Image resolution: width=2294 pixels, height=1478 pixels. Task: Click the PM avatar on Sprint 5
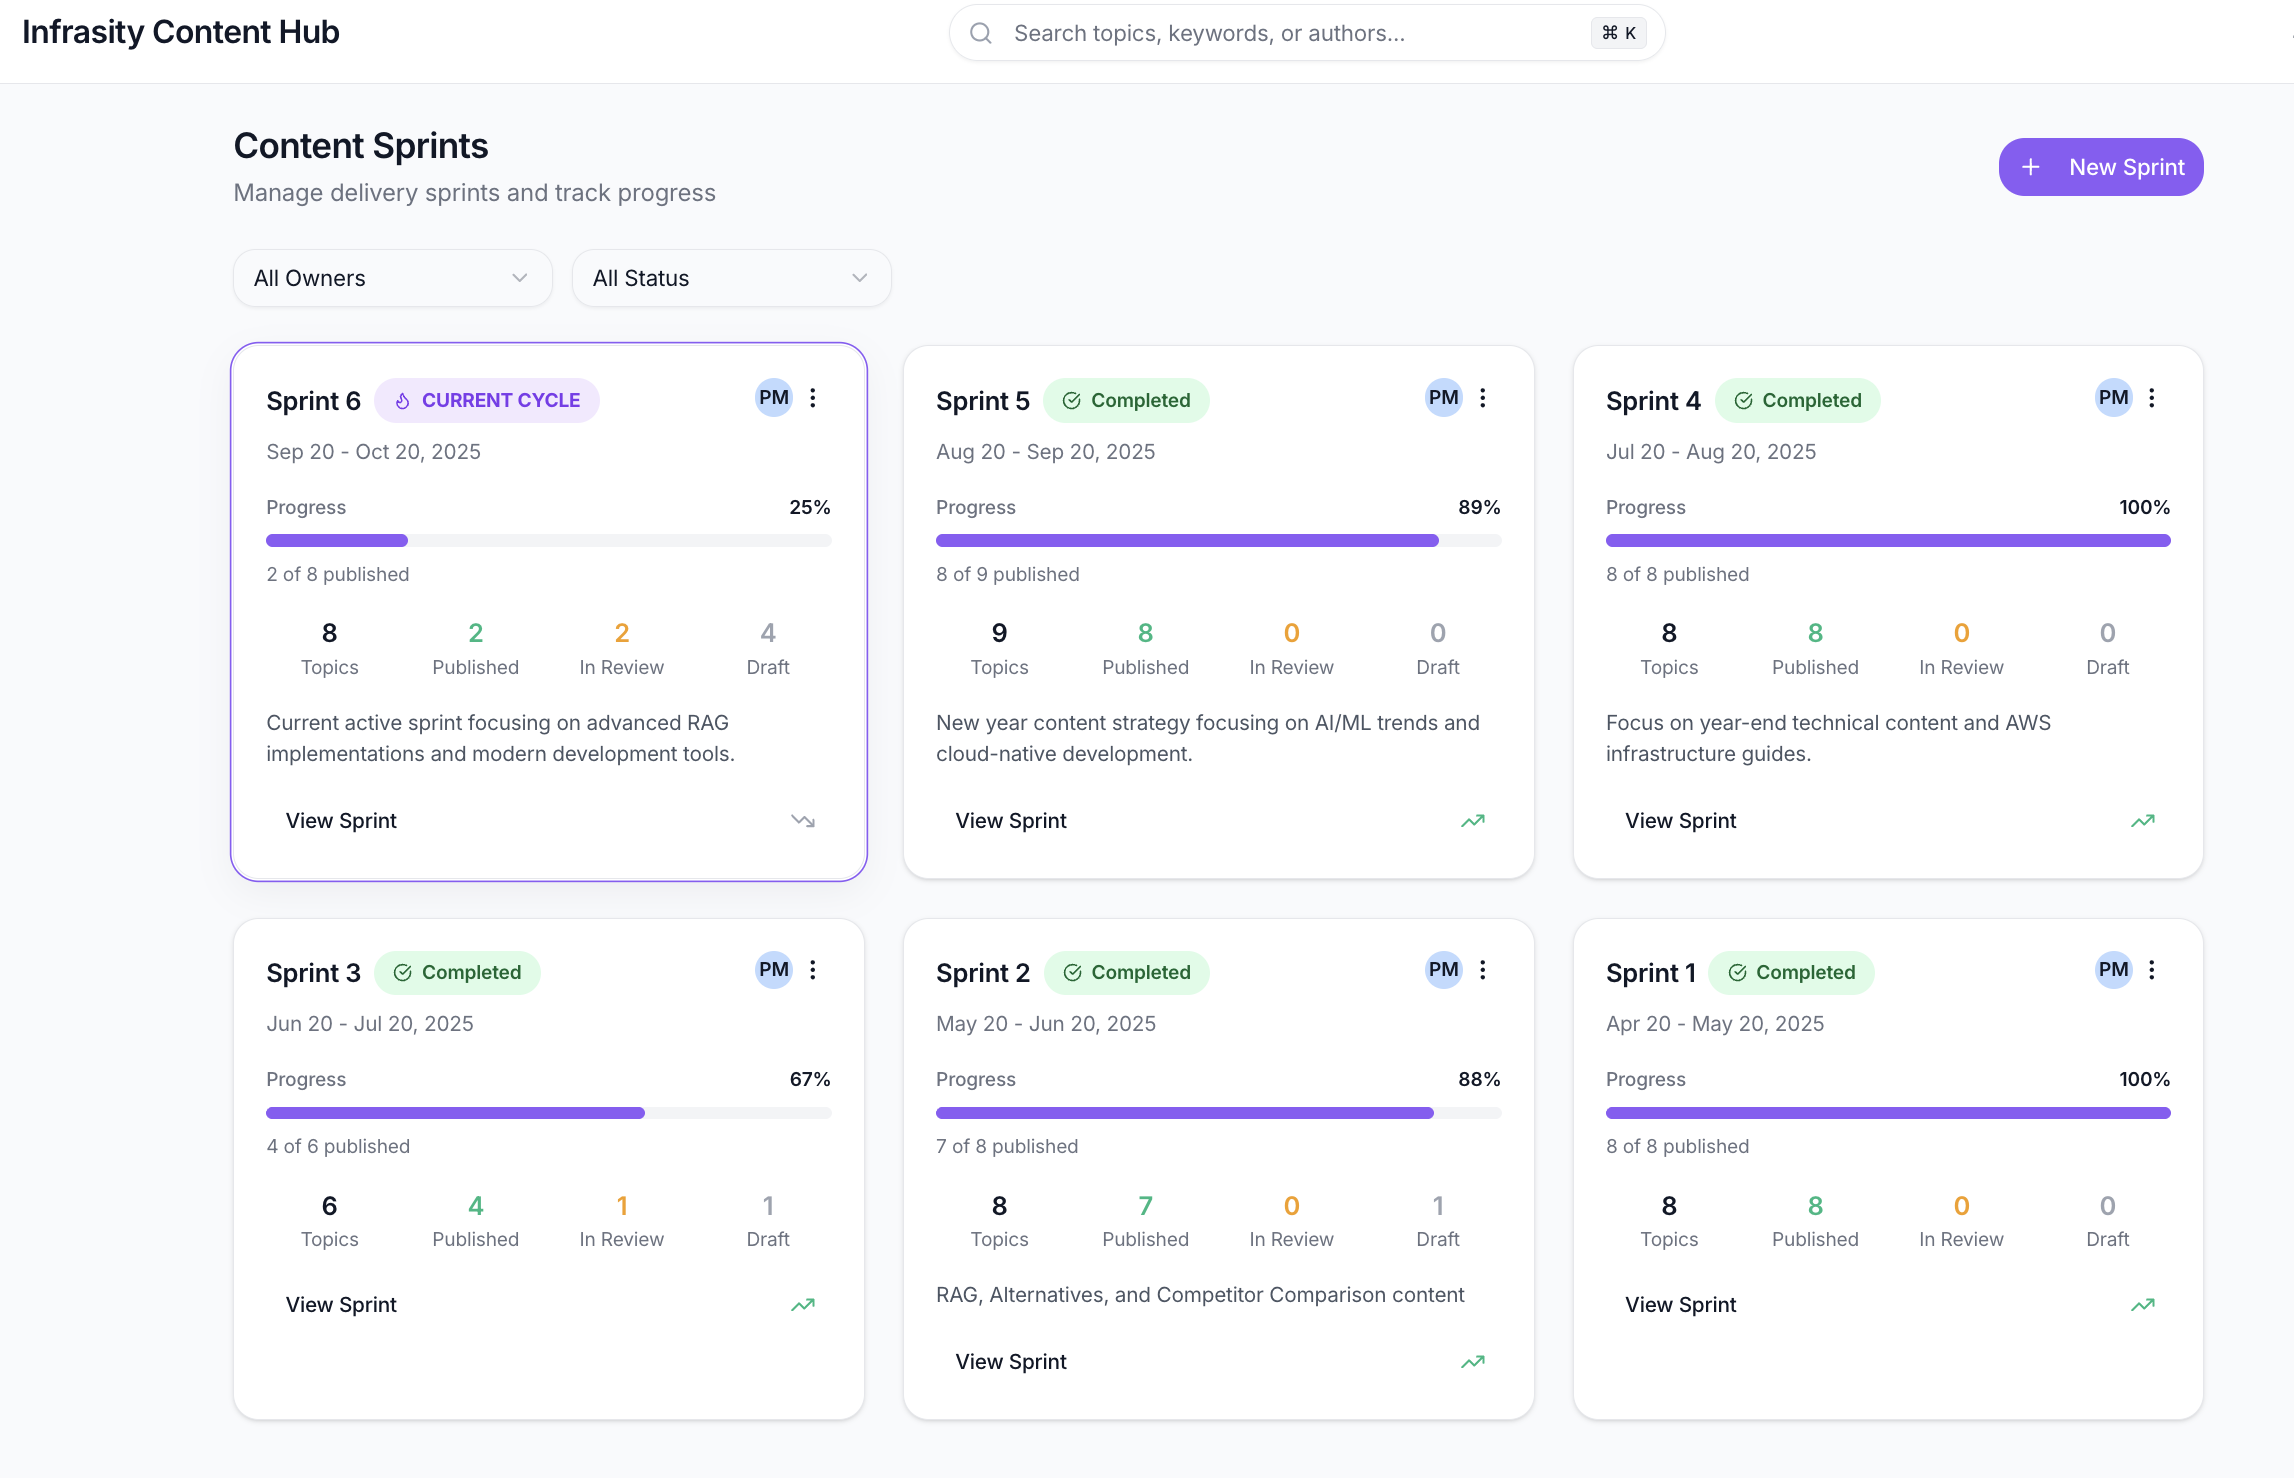pos(1442,398)
